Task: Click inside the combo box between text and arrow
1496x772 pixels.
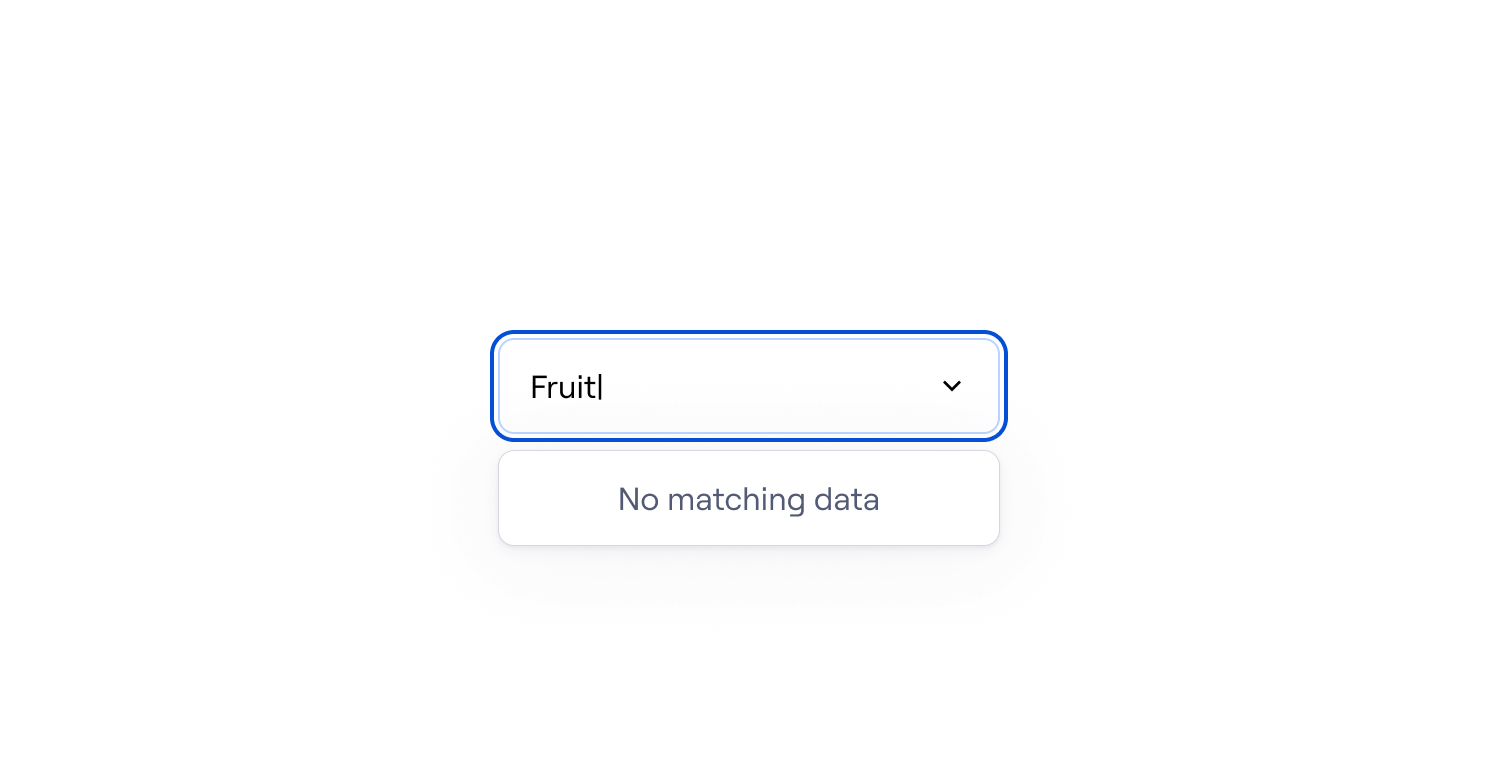Action: 770,386
